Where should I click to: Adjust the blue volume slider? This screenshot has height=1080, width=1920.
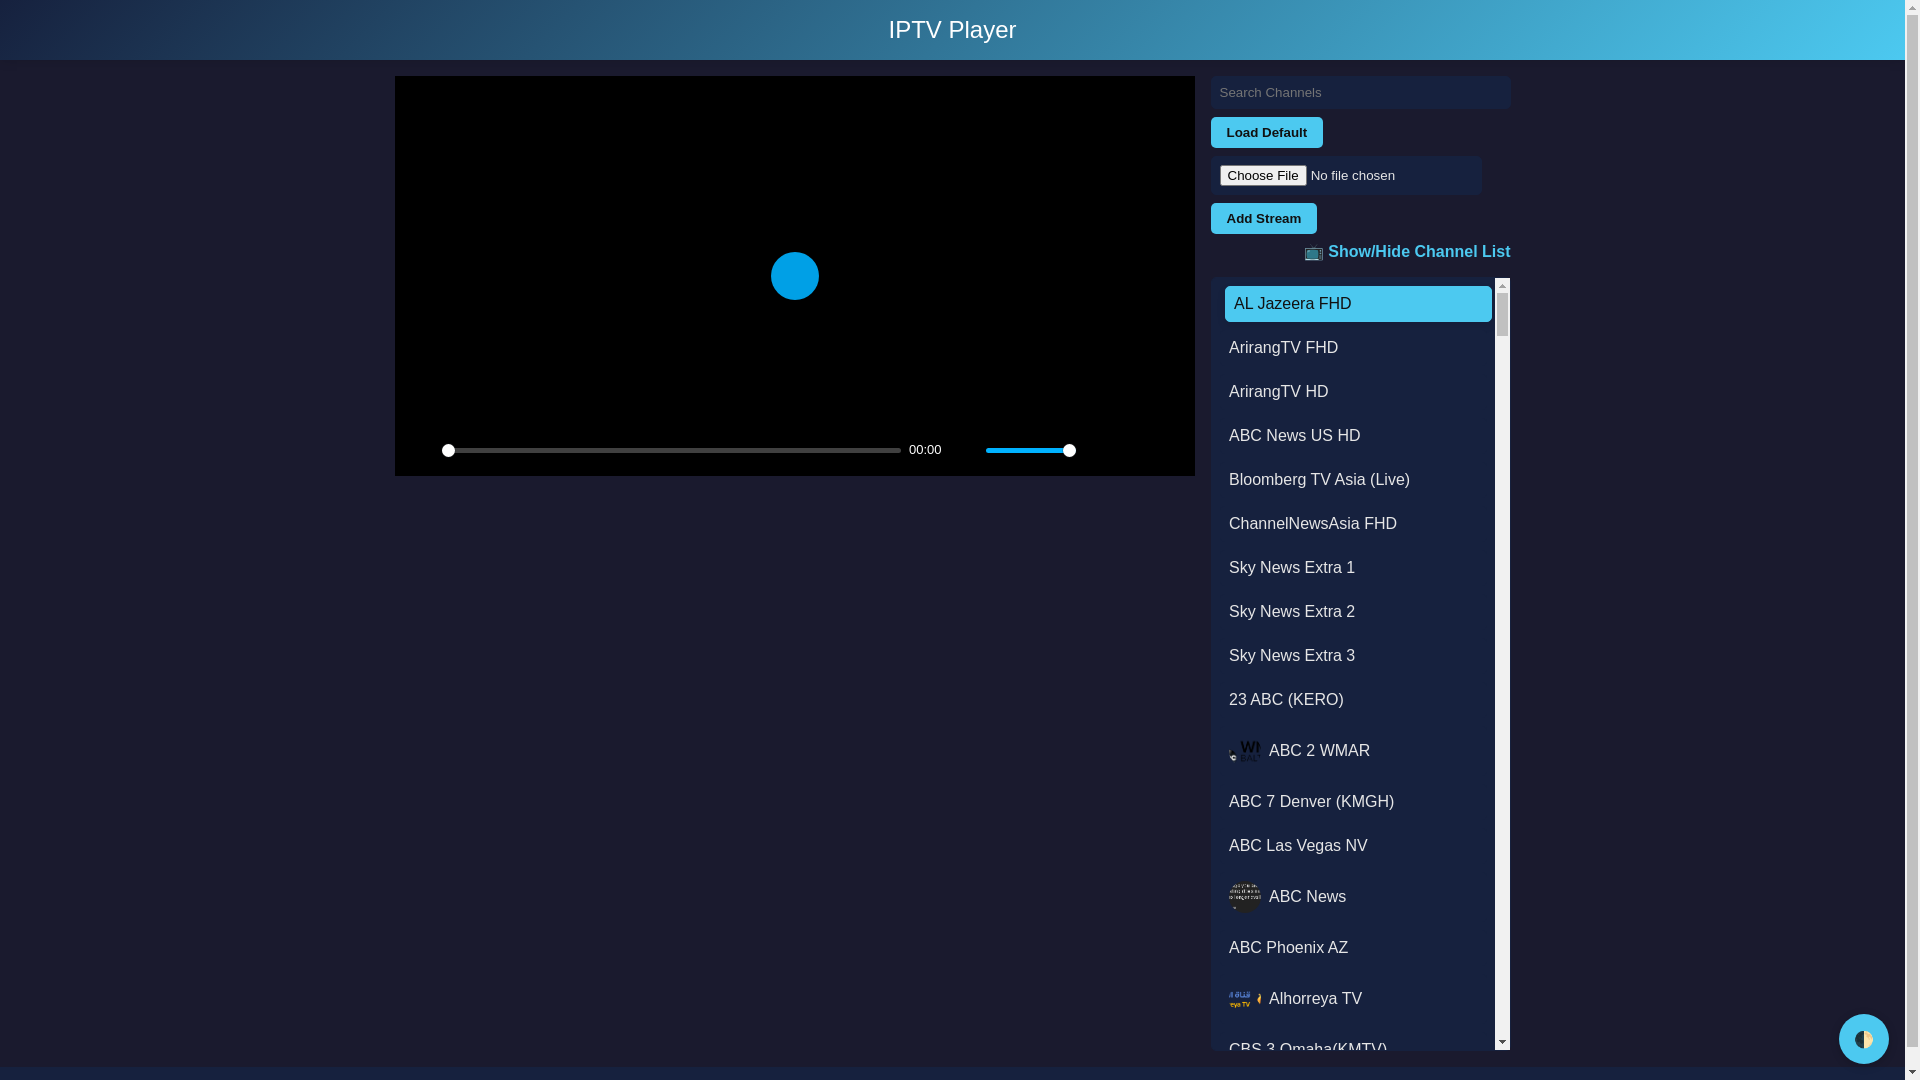pos(1030,451)
